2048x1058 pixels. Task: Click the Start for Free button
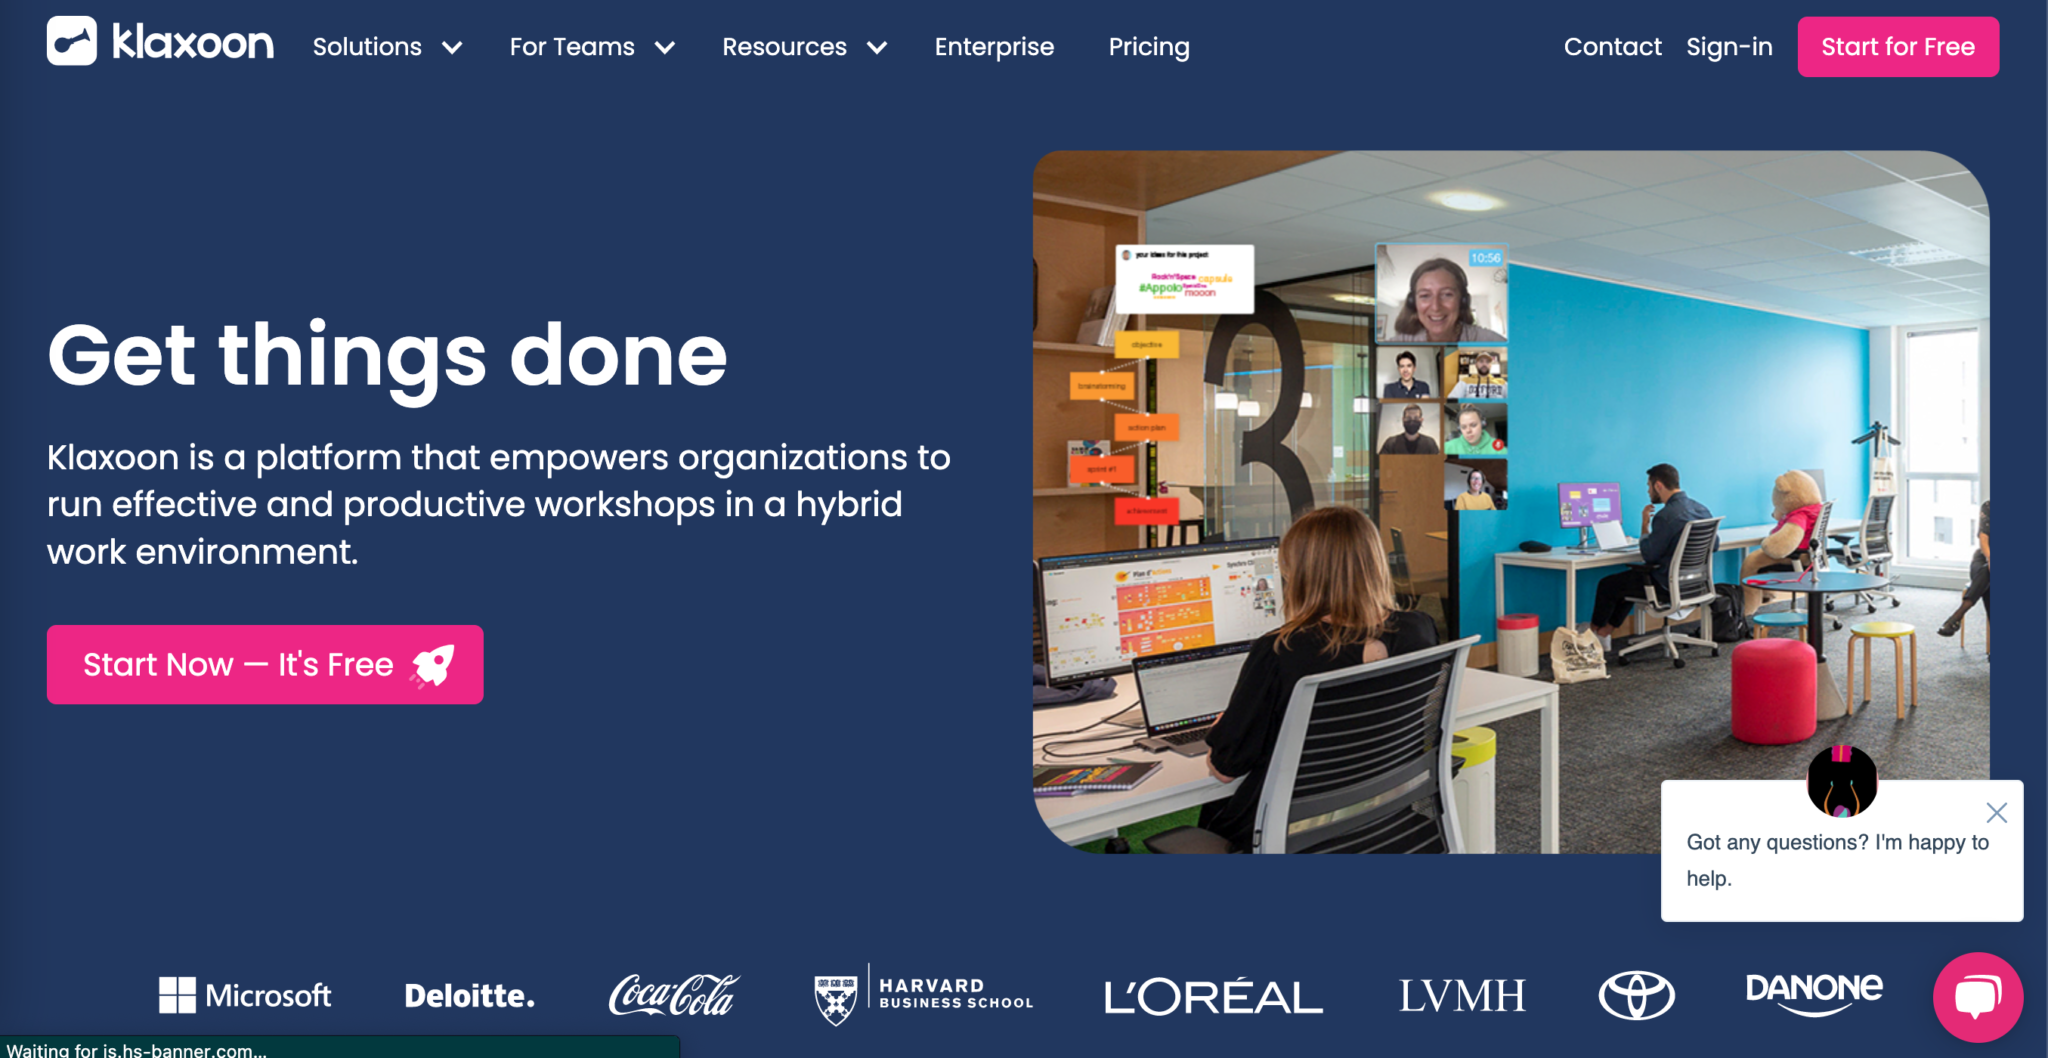(x=1897, y=46)
